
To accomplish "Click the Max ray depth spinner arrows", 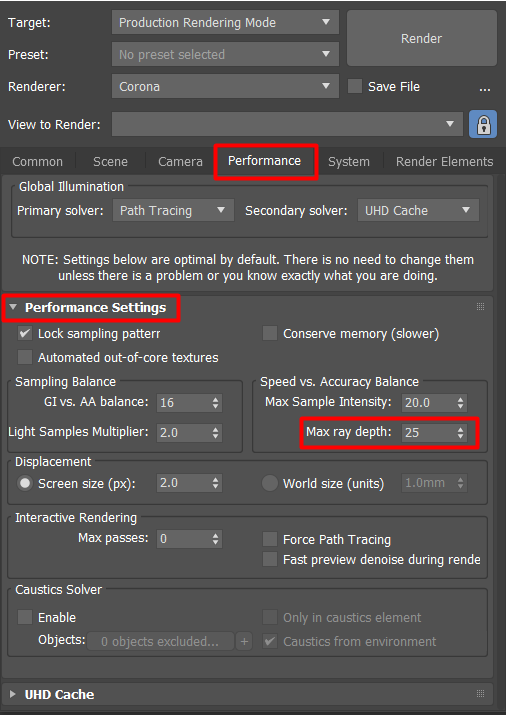I will coord(460,432).
